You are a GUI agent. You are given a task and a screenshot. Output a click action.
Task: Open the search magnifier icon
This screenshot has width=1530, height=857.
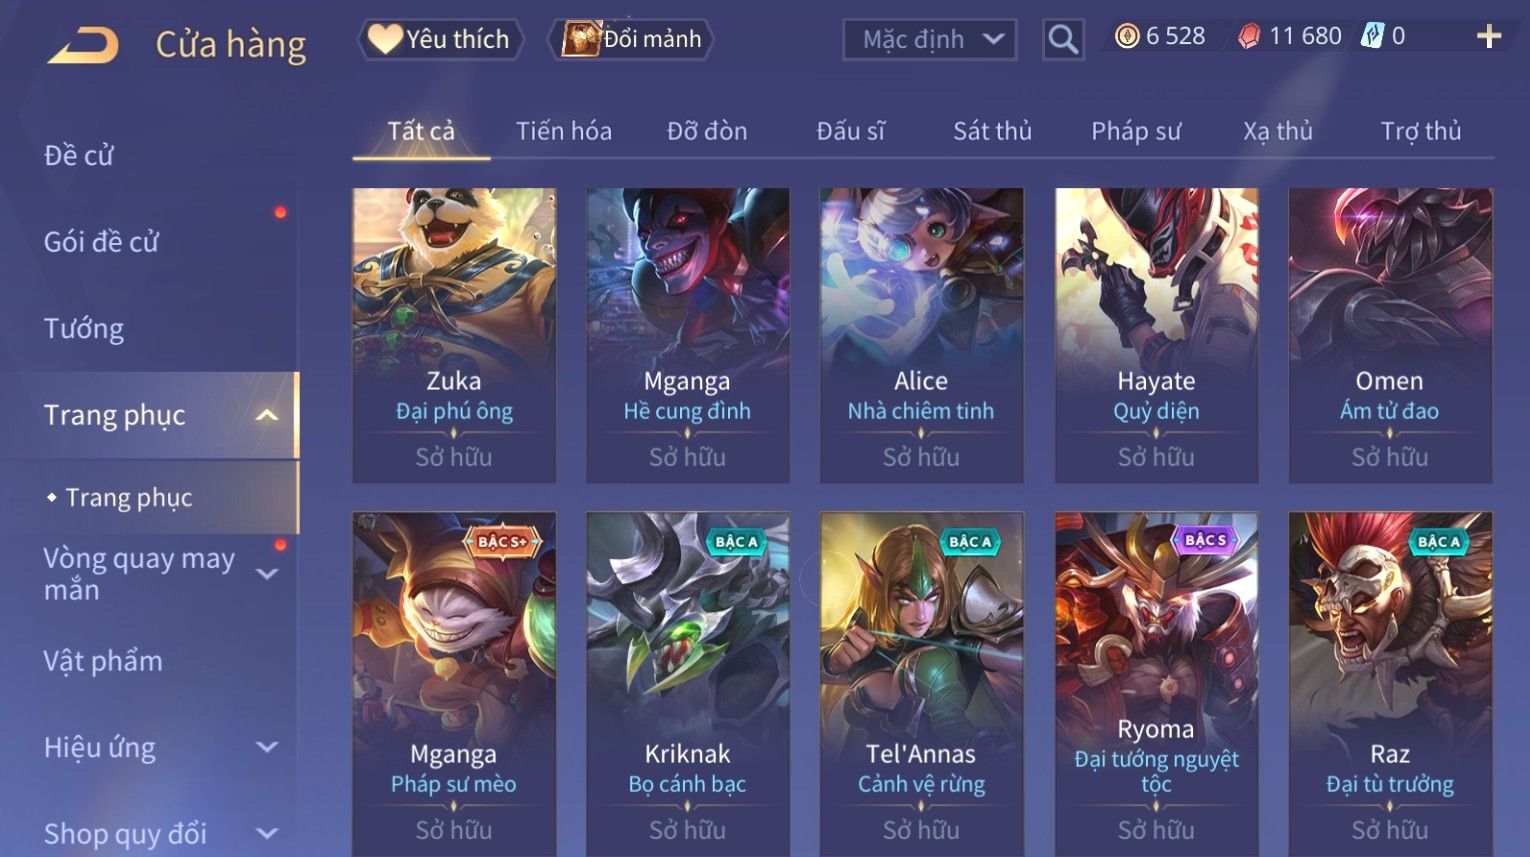coord(1062,40)
